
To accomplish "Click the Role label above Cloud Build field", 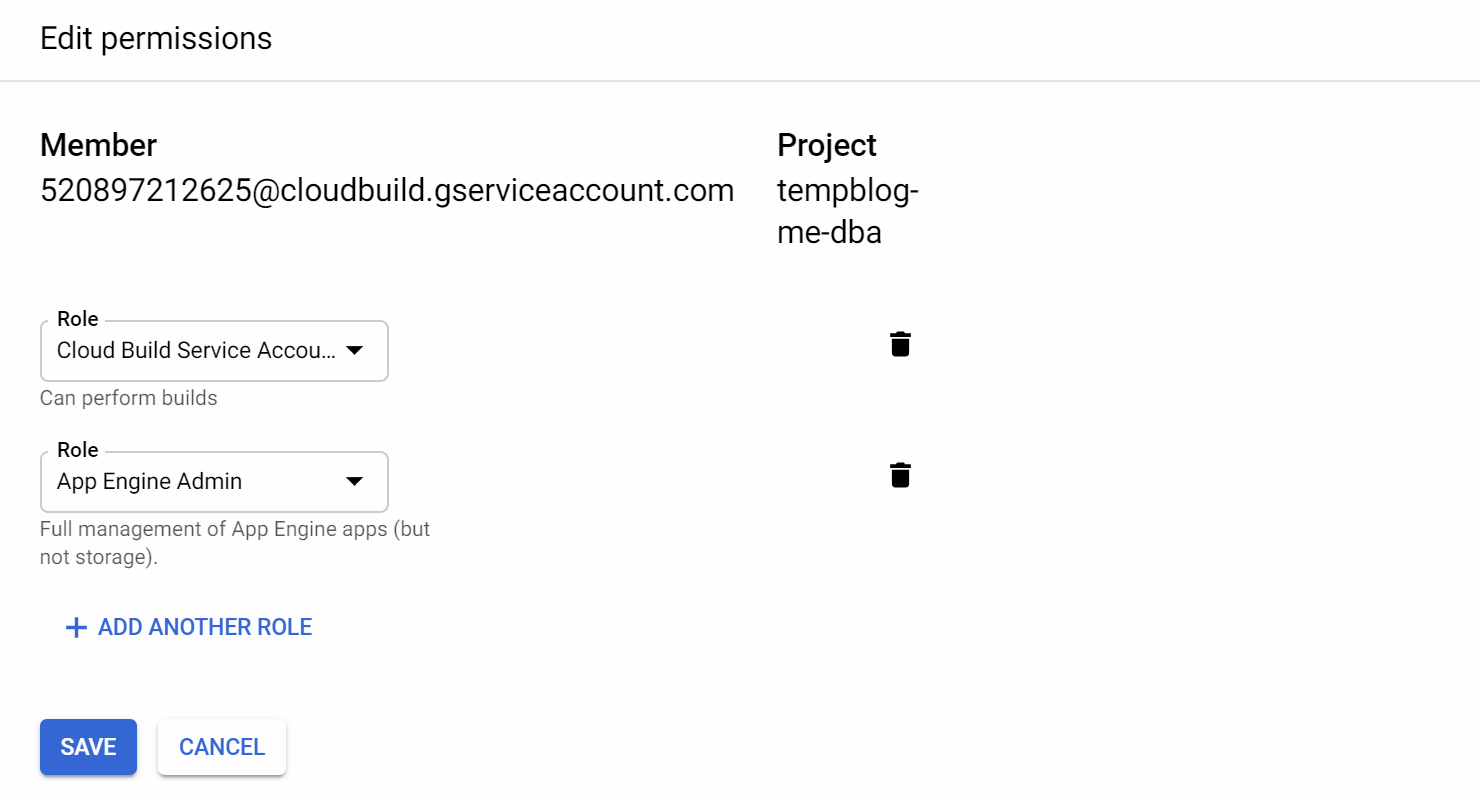I will (x=78, y=319).
